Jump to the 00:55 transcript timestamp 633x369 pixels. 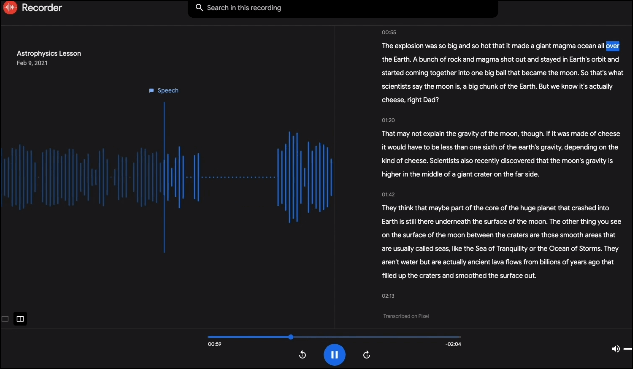pos(389,32)
